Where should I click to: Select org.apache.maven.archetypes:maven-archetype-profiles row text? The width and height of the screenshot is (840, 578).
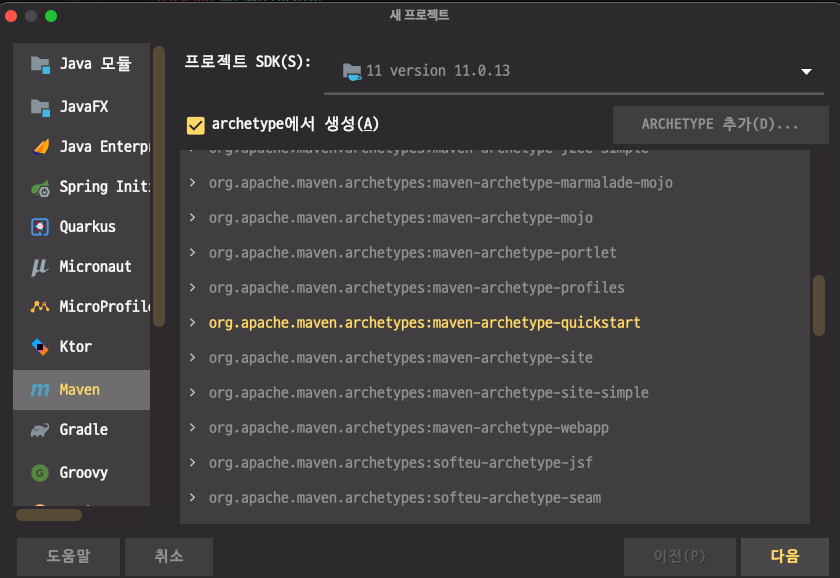416,288
